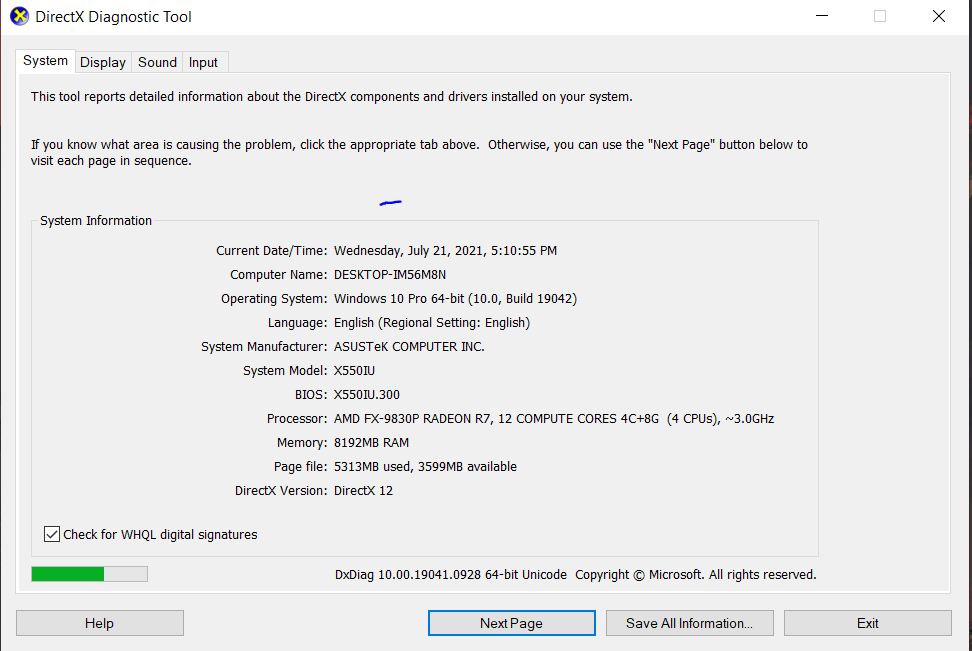Click the disabled maximize window button

tap(880, 16)
